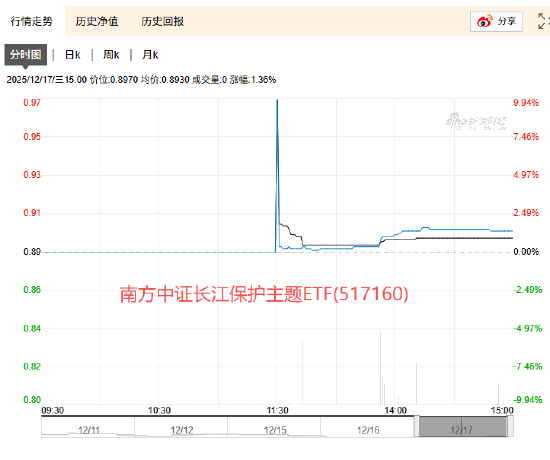
Task: Click the 南方中证长江保护主题ETF(517160) title text
Action: point(264,294)
